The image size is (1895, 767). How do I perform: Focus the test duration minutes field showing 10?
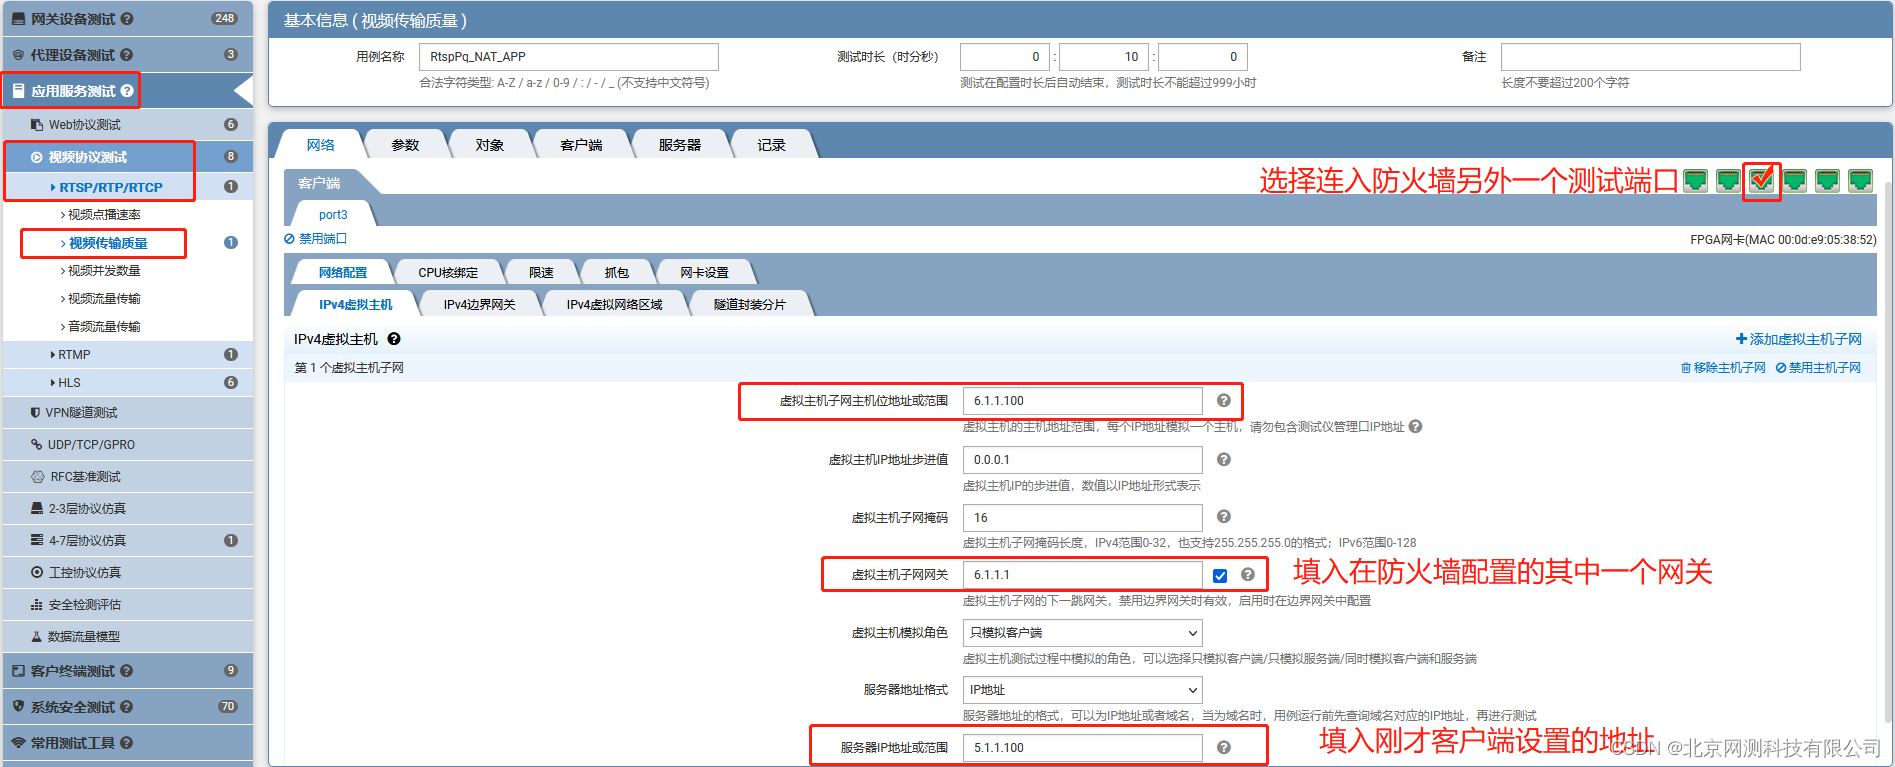(x=1104, y=57)
